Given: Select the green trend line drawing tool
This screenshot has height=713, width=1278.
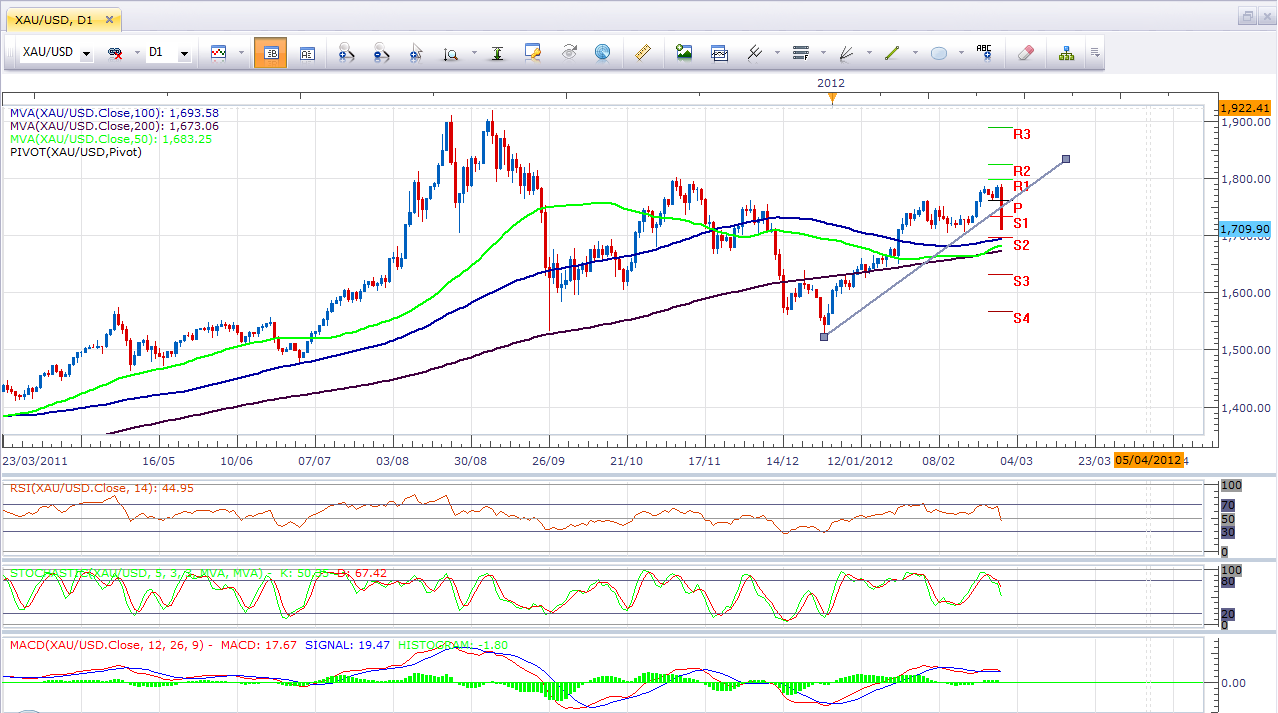Looking at the screenshot, I should click(893, 52).
